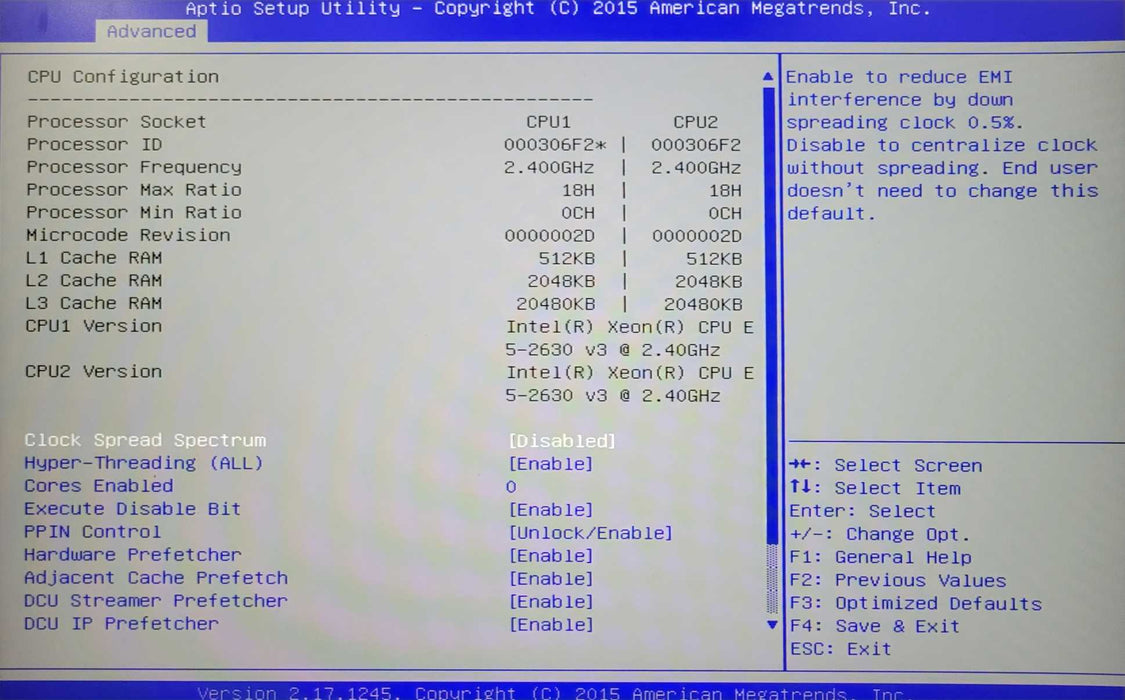Open the Execute Disable Bit [Enable] value
Image resolution: width=1125 pixels, height=700 pixels.
click(x=551, y=510)
